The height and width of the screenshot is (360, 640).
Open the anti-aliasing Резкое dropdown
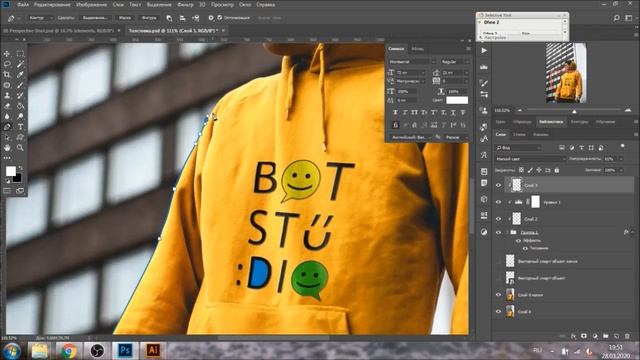click(x=457, y=137)
